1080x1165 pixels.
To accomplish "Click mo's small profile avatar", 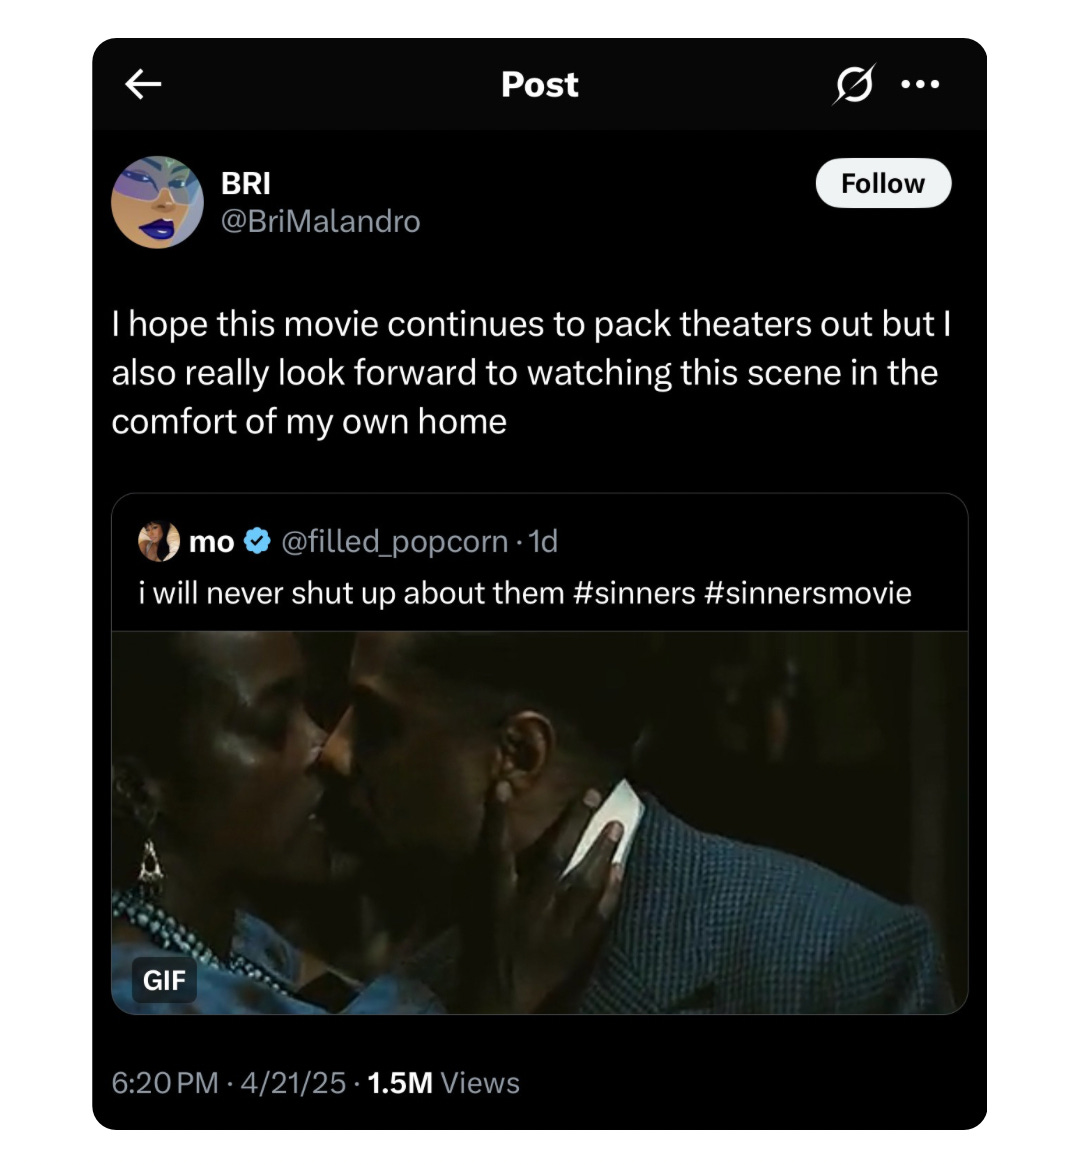I will pos(158,541).
